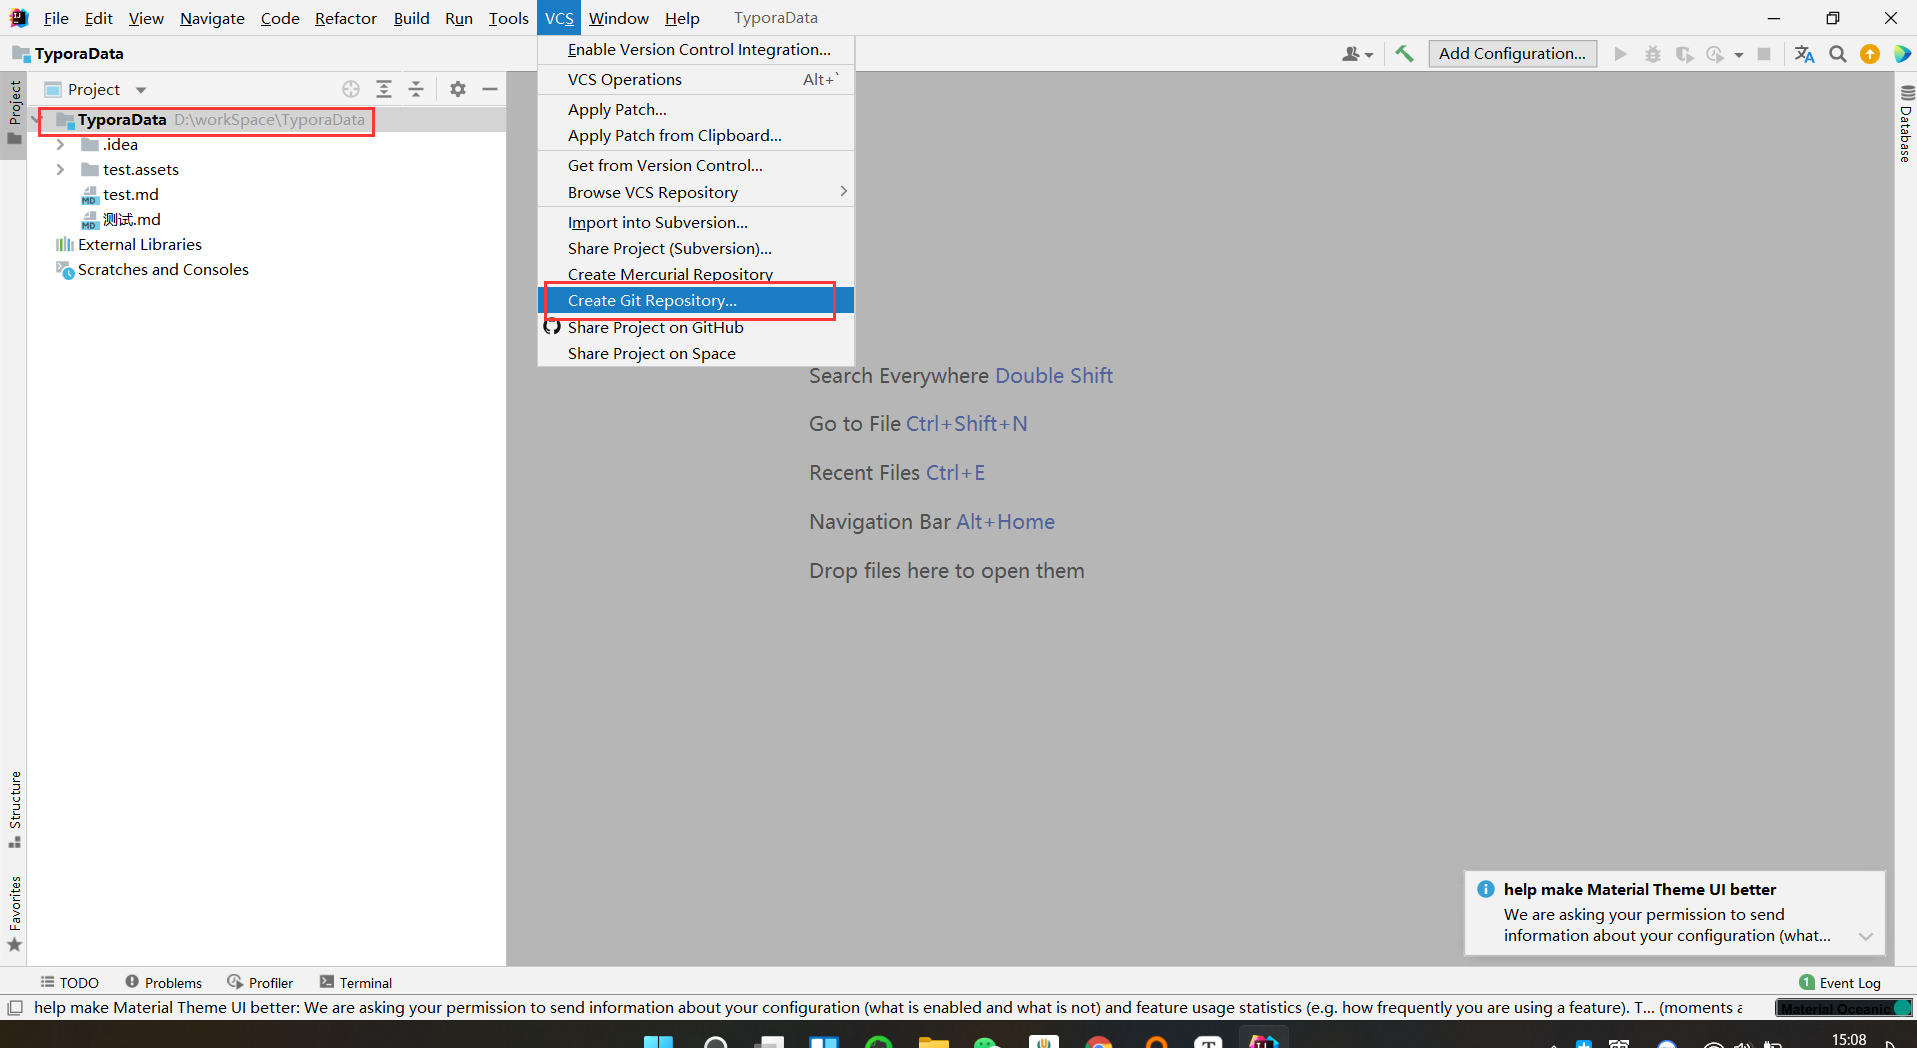Choose VCS Operations menu entry

[x=696, y=80]
